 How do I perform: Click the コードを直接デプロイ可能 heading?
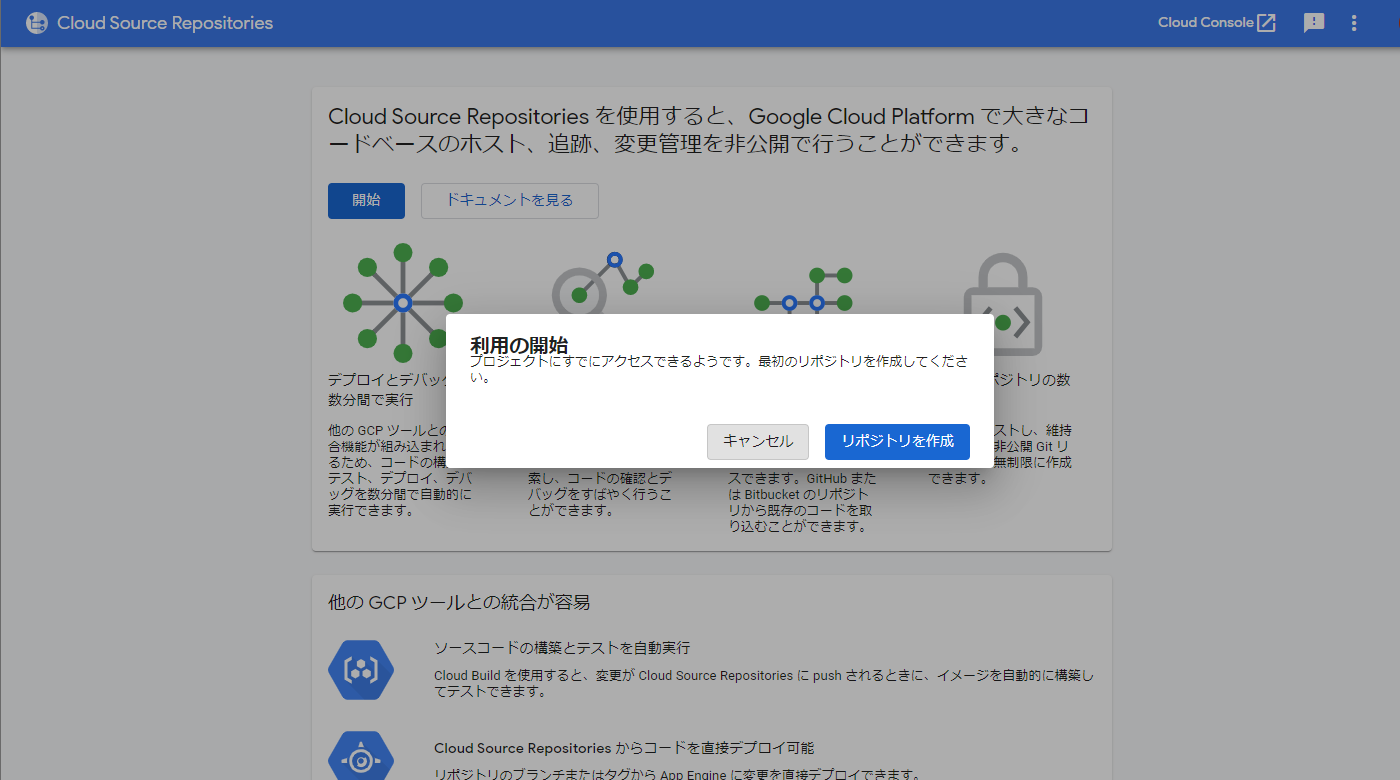(x=624, y=748)
